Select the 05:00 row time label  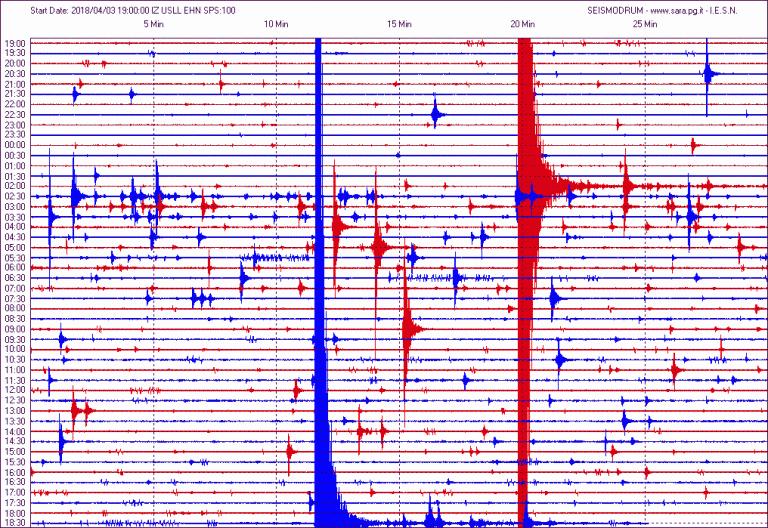click(x=15, y=247)
